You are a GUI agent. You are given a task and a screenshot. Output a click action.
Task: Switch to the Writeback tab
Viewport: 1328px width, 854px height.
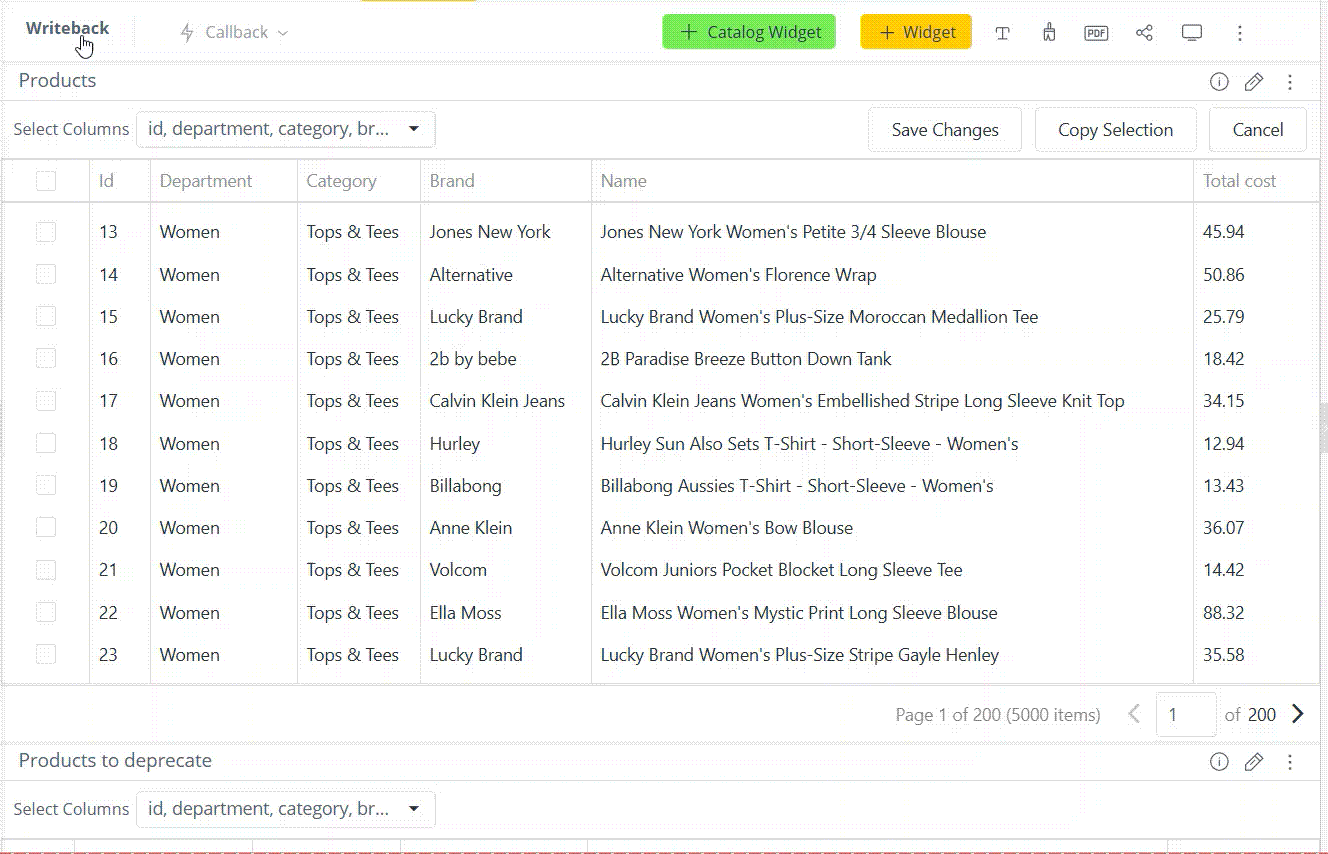[x=67, y=28]
